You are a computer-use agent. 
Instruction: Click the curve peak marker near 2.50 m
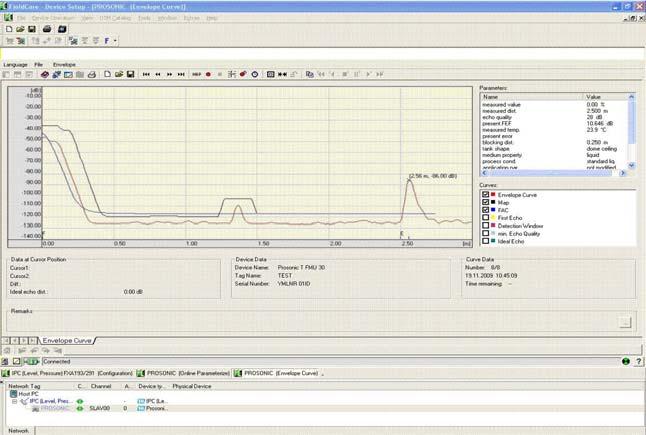[409, 180]
